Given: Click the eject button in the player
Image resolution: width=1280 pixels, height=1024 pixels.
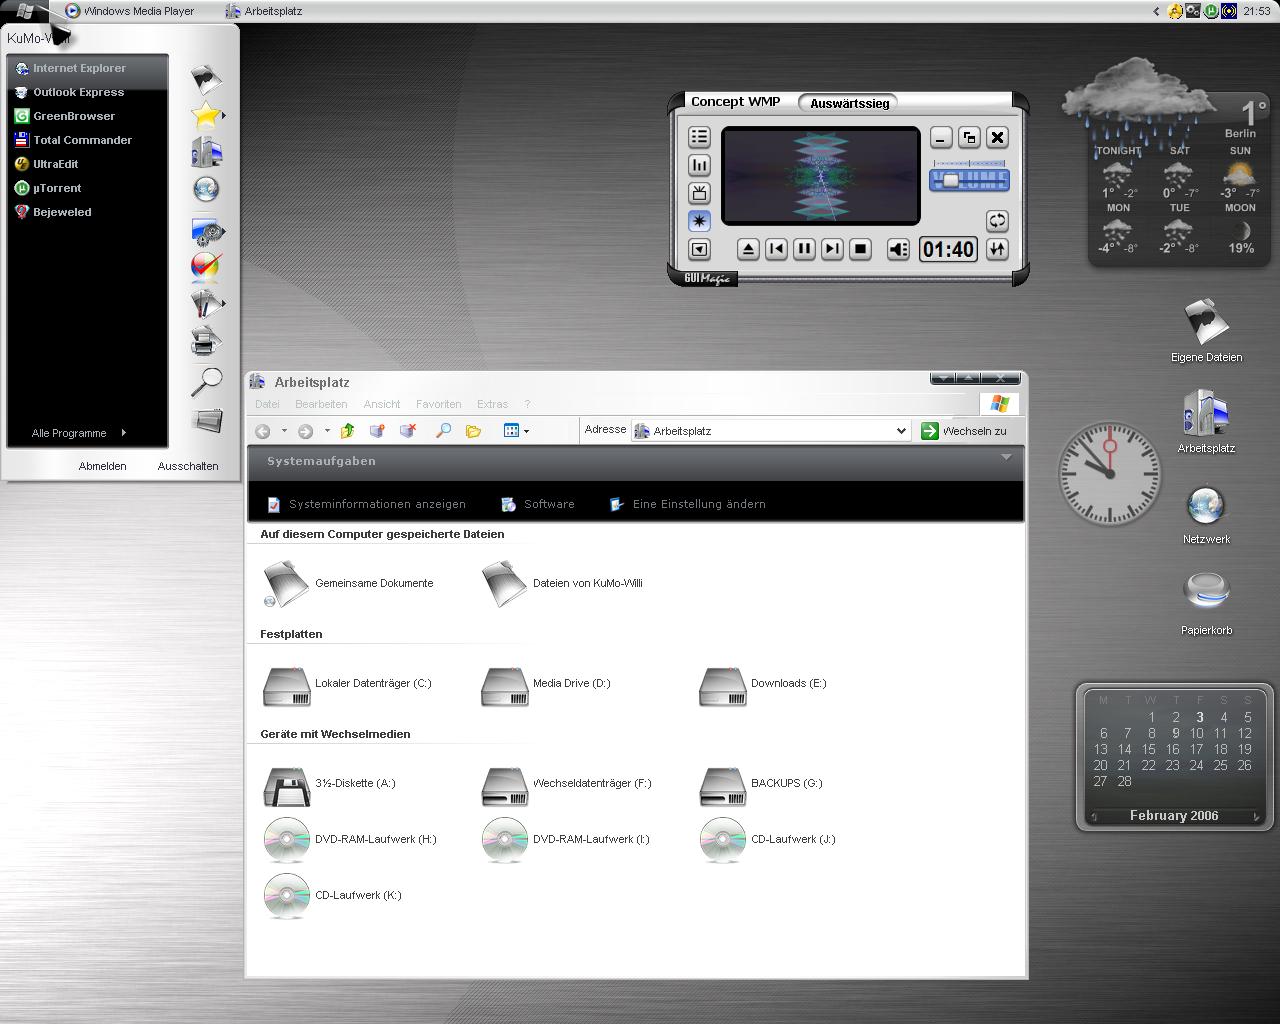Looking at the screenshot, I should coord(748,249).
